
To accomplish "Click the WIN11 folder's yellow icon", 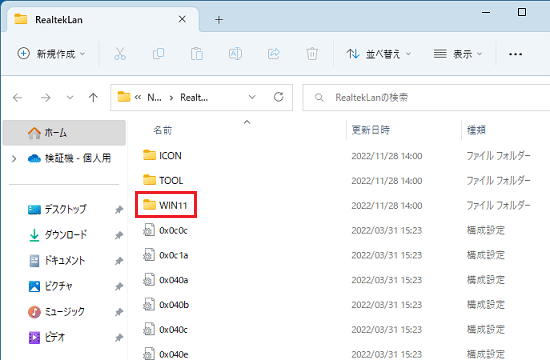I will click(x=149, y=205).
